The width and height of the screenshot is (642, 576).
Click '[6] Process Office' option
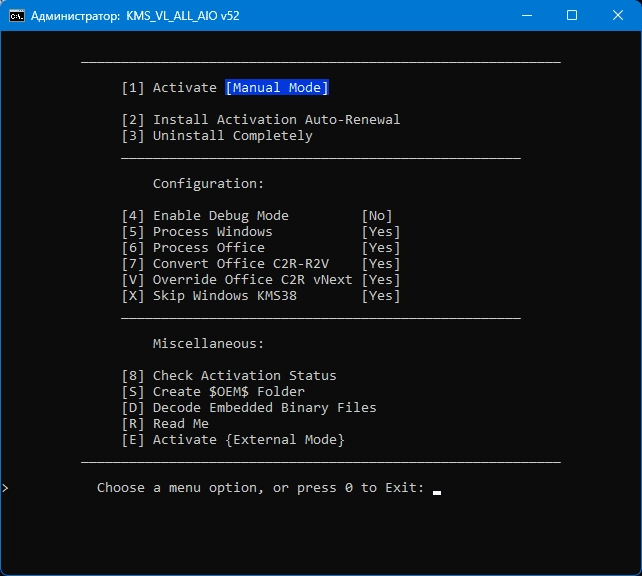193,247
